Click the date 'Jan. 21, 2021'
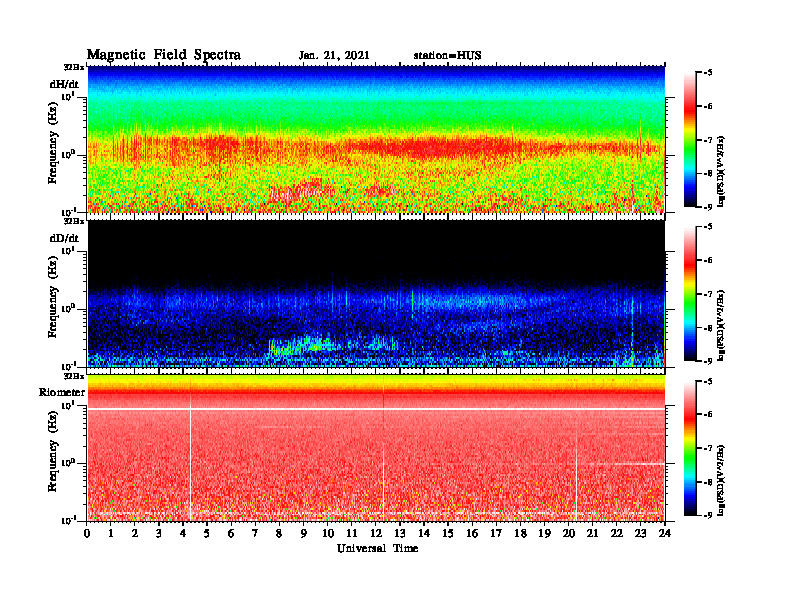 (334, 56)
